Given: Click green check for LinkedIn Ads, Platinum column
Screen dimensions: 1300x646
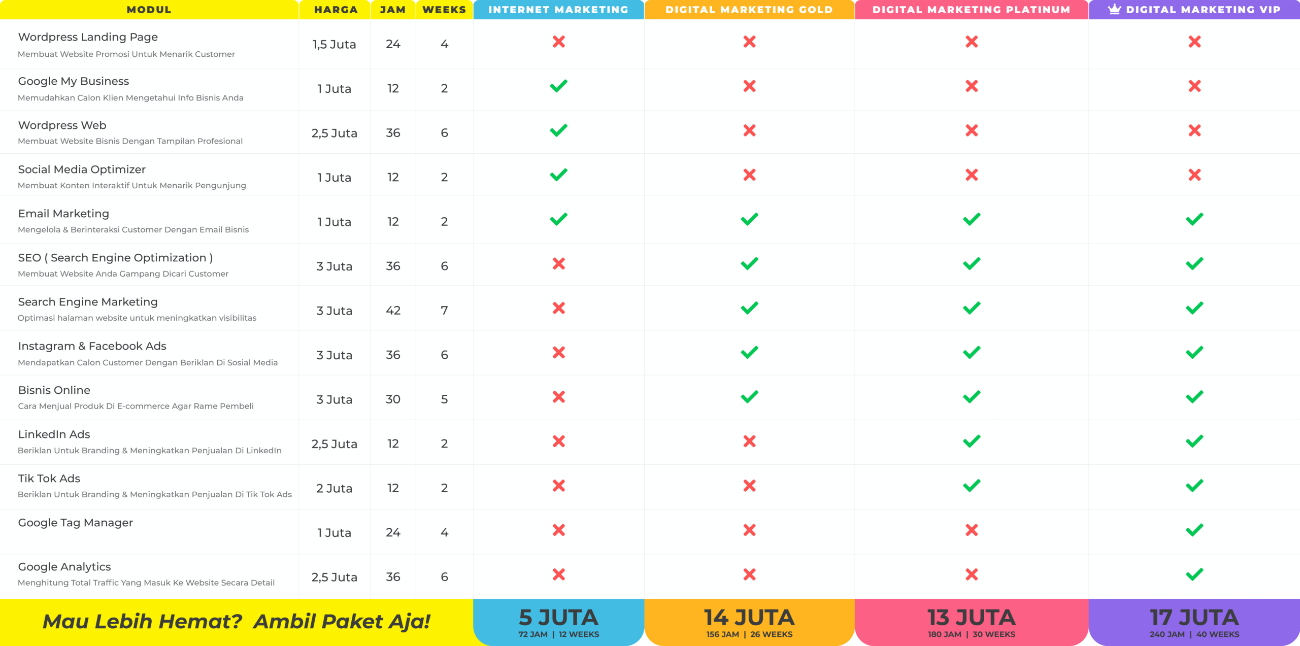Looking at the screenshot, I should coord(971,441).
